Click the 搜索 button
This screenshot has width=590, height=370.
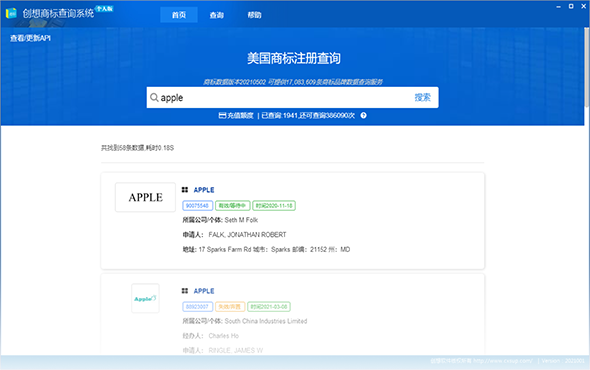(x=422, y=97)
